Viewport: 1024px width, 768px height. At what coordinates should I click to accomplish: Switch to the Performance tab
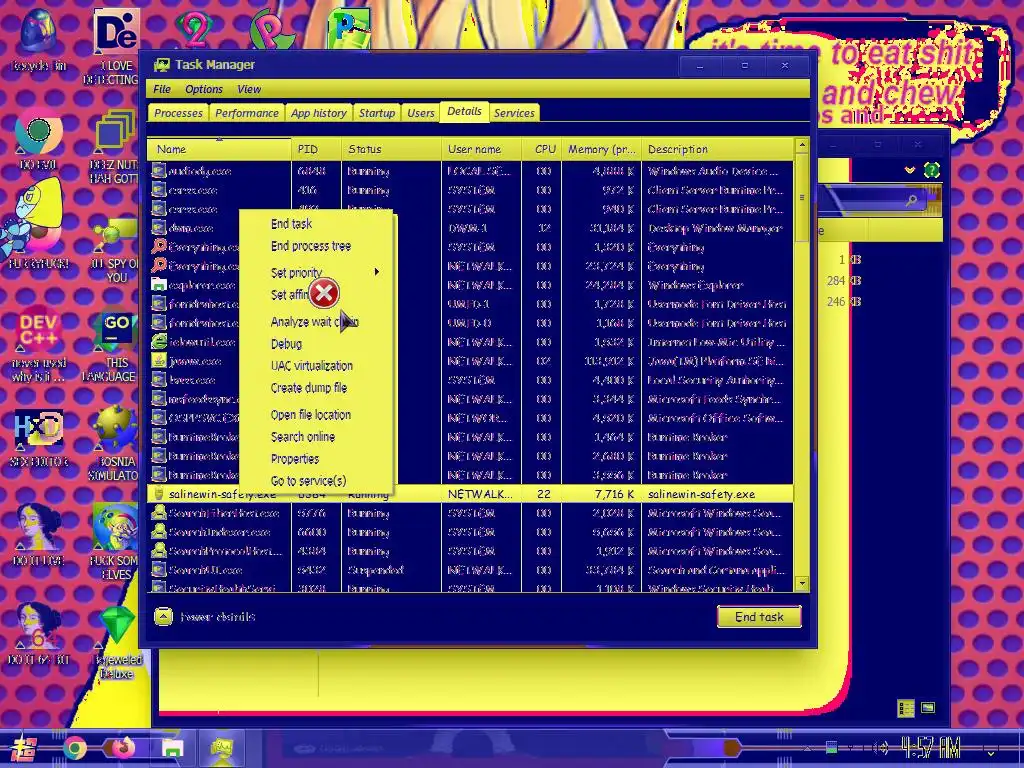pos(247,113)
